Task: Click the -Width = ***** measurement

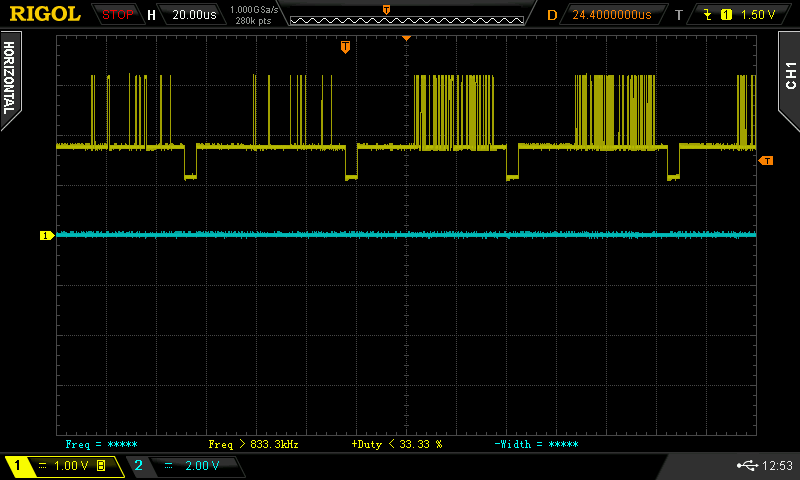Action: coord(536,444)
